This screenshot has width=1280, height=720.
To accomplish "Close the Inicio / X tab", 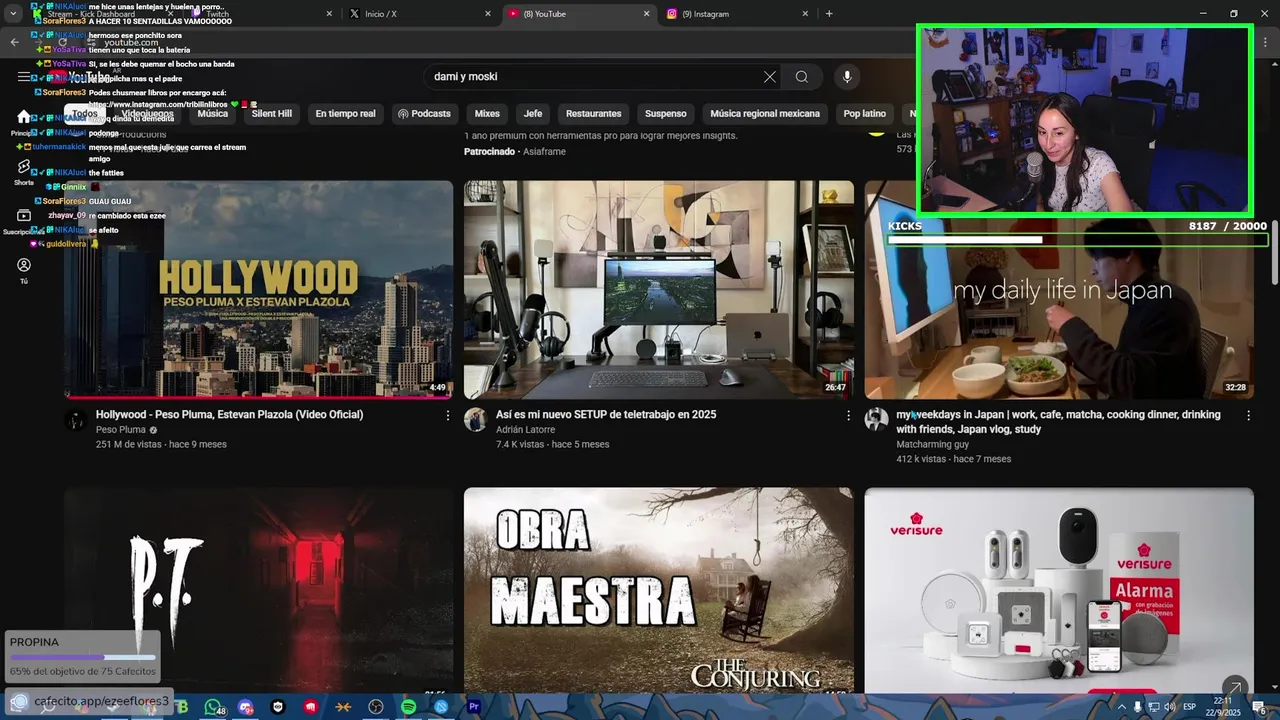I will 488,14.
